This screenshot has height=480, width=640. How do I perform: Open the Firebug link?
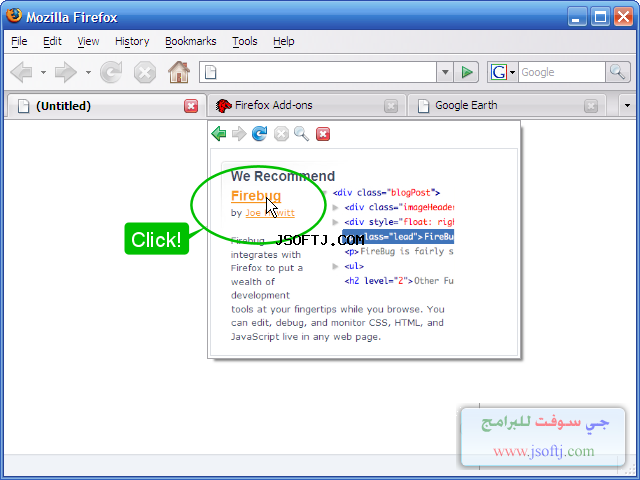[256, 196]
